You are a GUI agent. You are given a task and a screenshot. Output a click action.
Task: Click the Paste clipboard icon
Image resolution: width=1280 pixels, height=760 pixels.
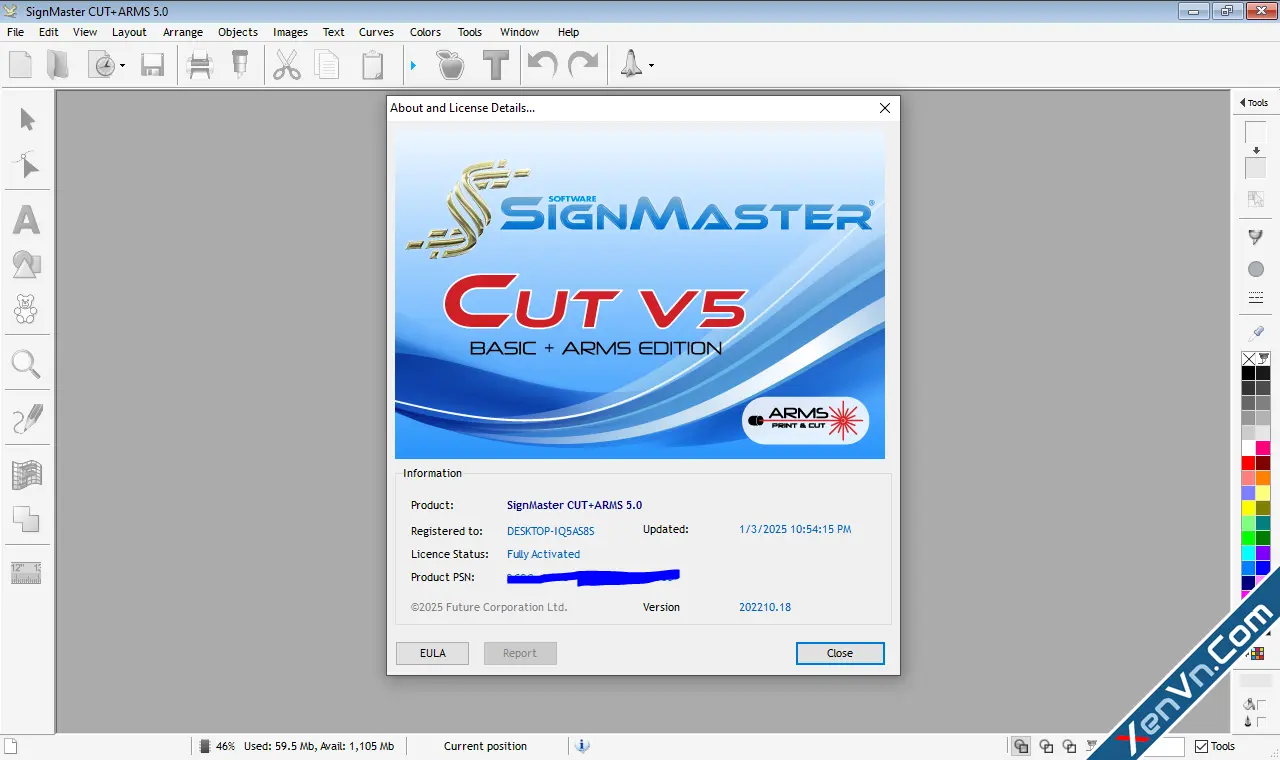click(x=372, y=66)
